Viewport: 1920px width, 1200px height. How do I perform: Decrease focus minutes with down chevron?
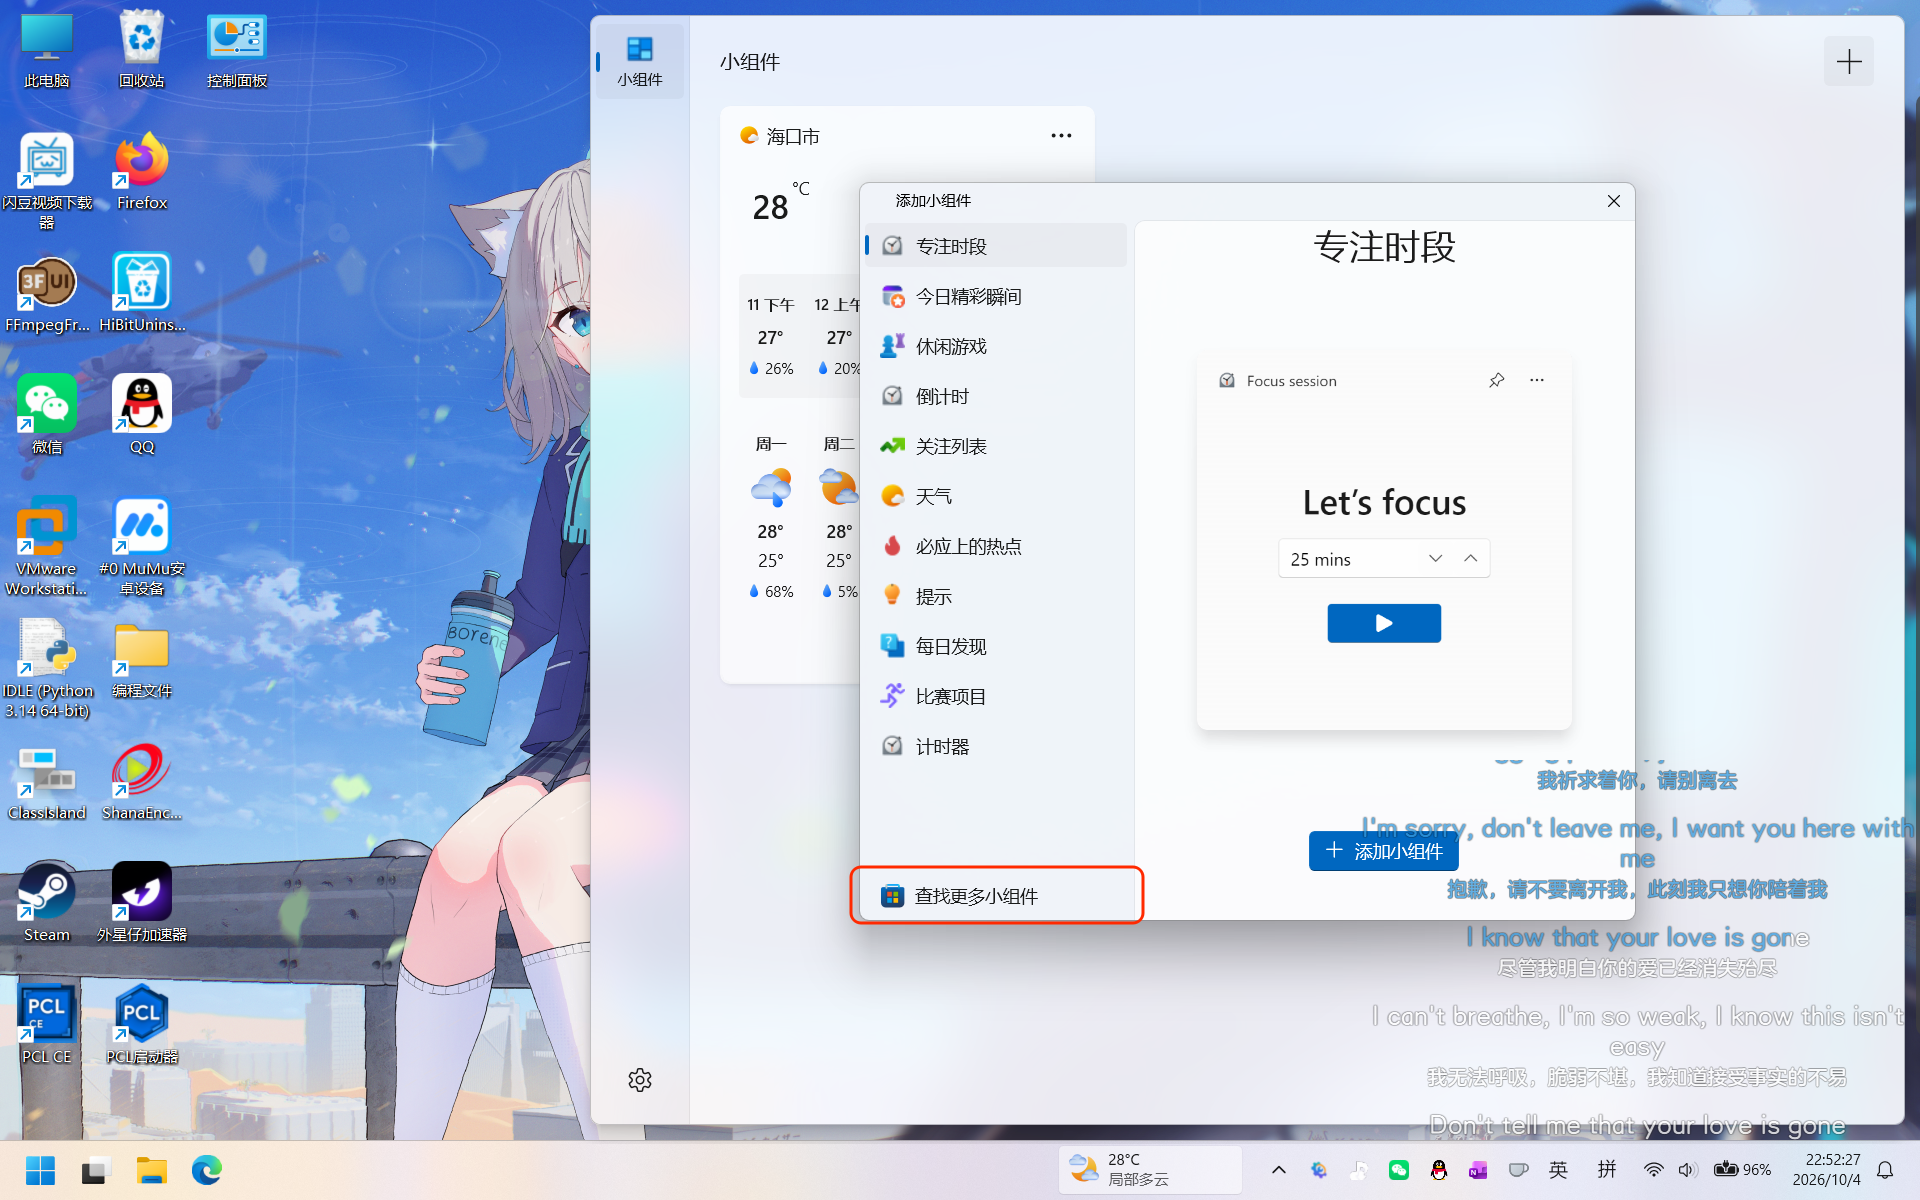1436,558
